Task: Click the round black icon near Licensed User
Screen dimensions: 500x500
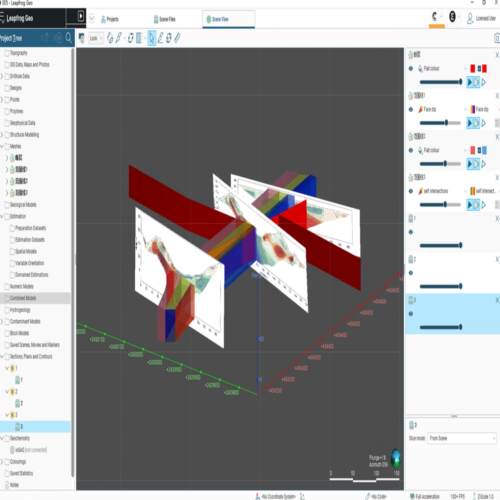Action: coord(452,17)
